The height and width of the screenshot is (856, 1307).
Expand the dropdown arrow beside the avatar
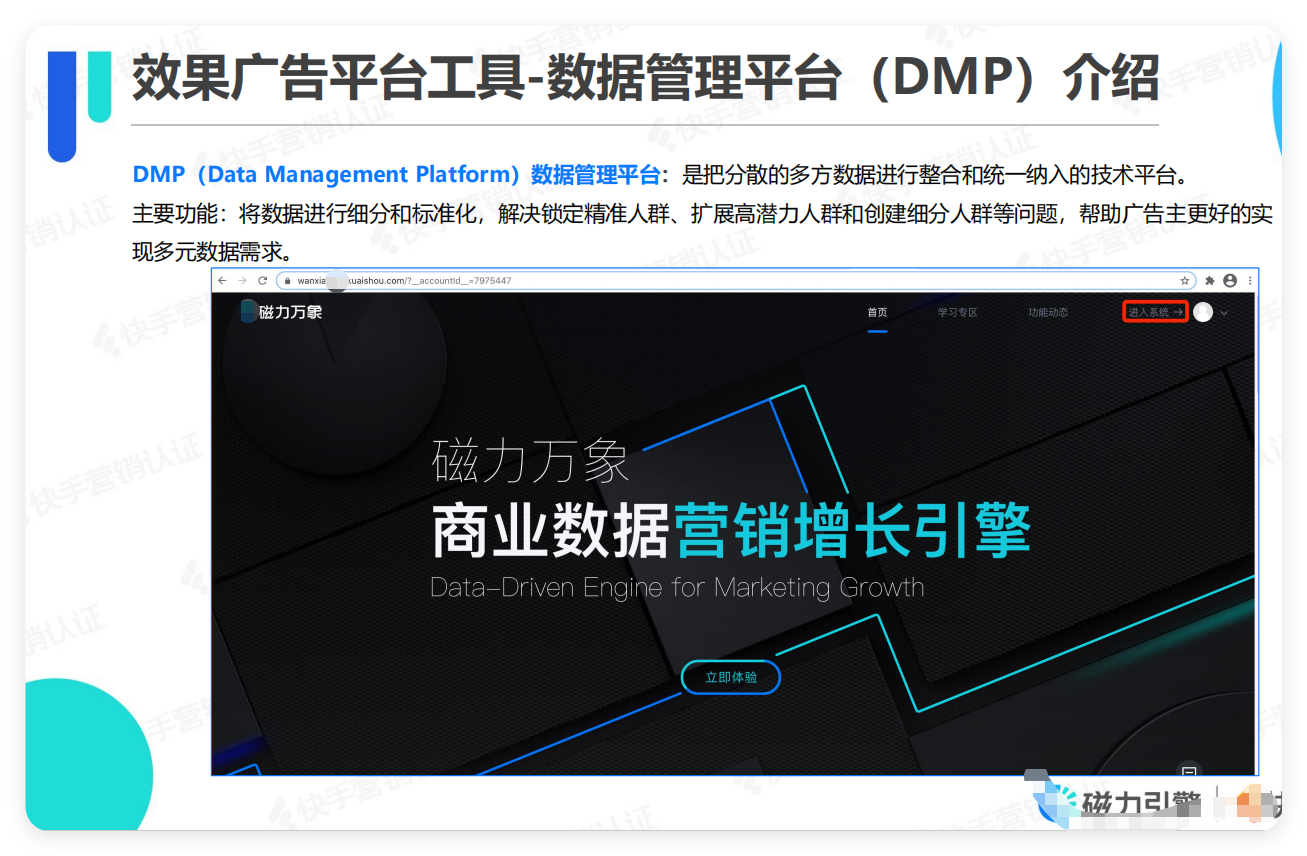(x=1224, y=313)
